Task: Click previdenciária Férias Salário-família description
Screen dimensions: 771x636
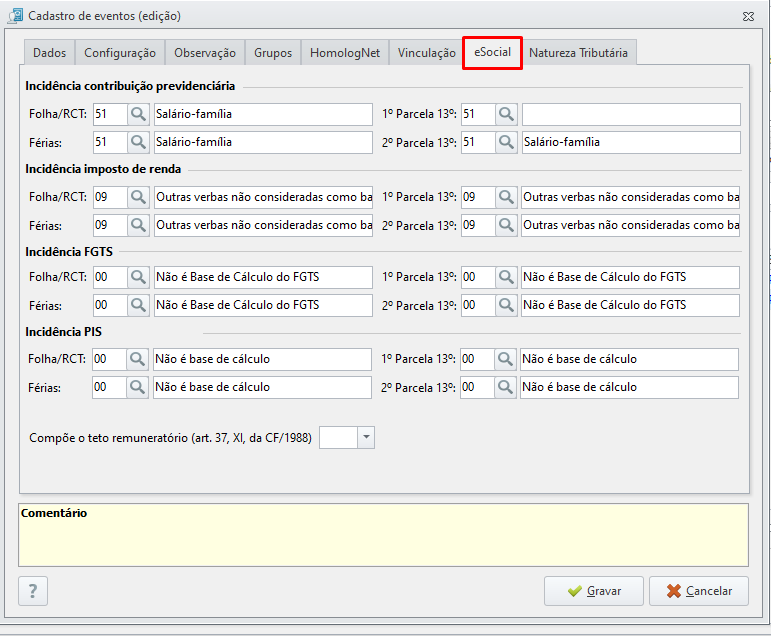Action: coord(264,142)
